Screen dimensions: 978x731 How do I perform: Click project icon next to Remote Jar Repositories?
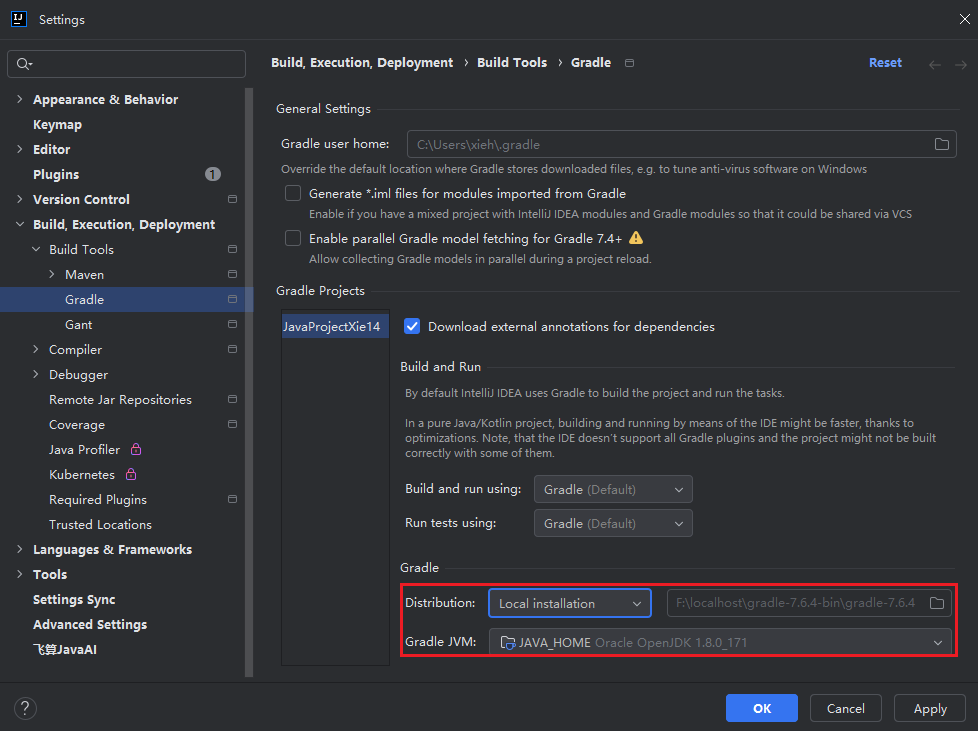[x=233, y=399]
